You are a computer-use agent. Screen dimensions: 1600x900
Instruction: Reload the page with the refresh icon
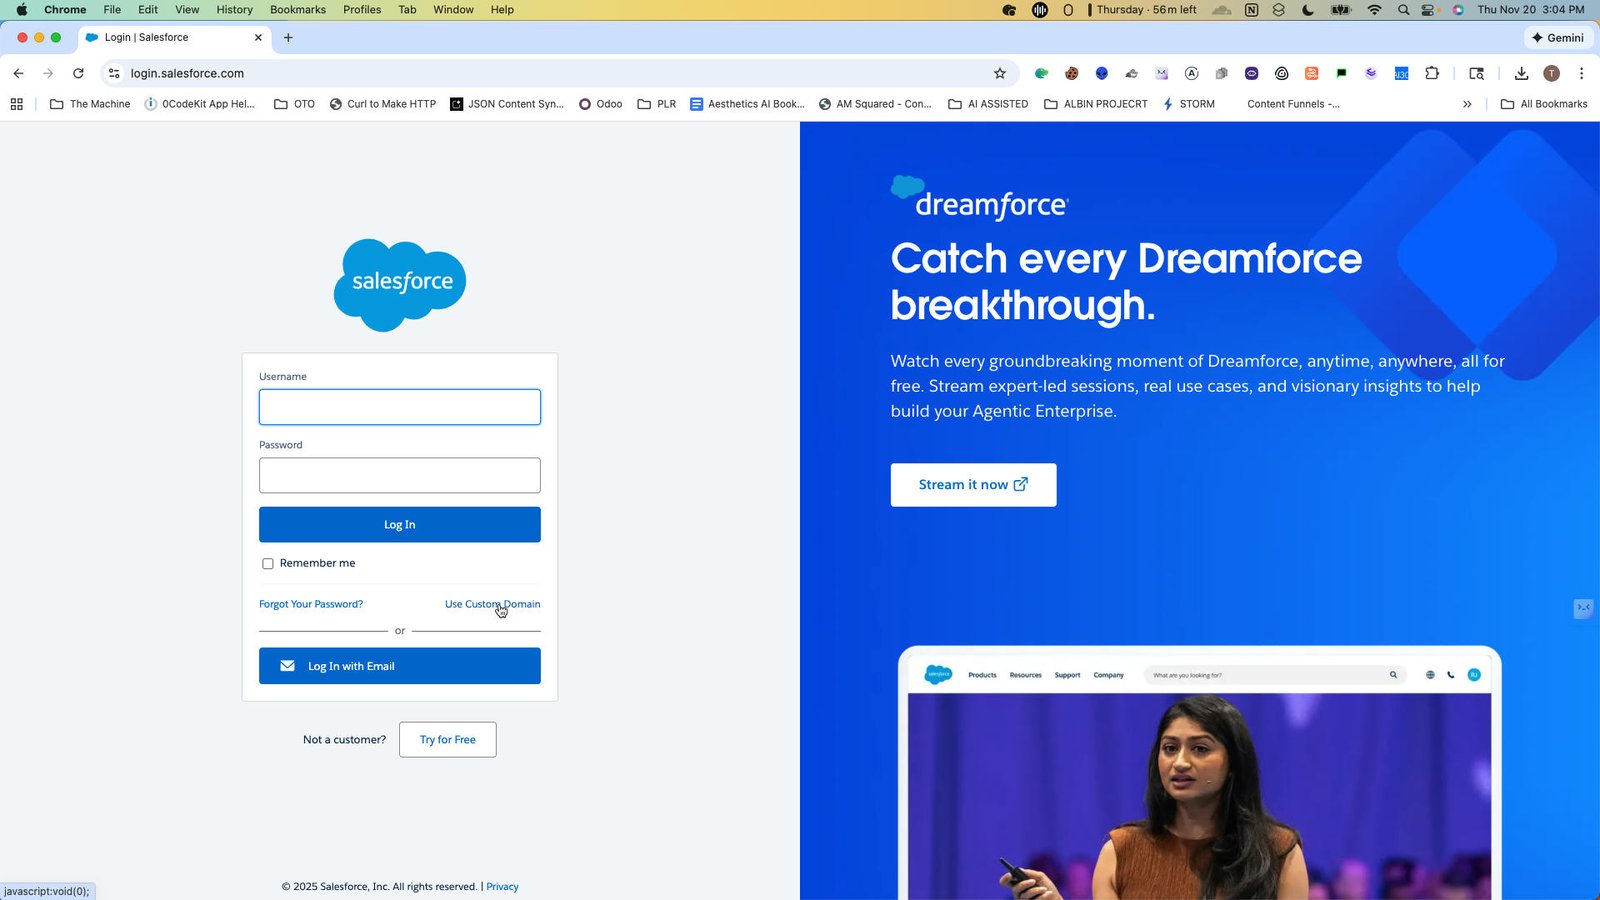[78, 73]
